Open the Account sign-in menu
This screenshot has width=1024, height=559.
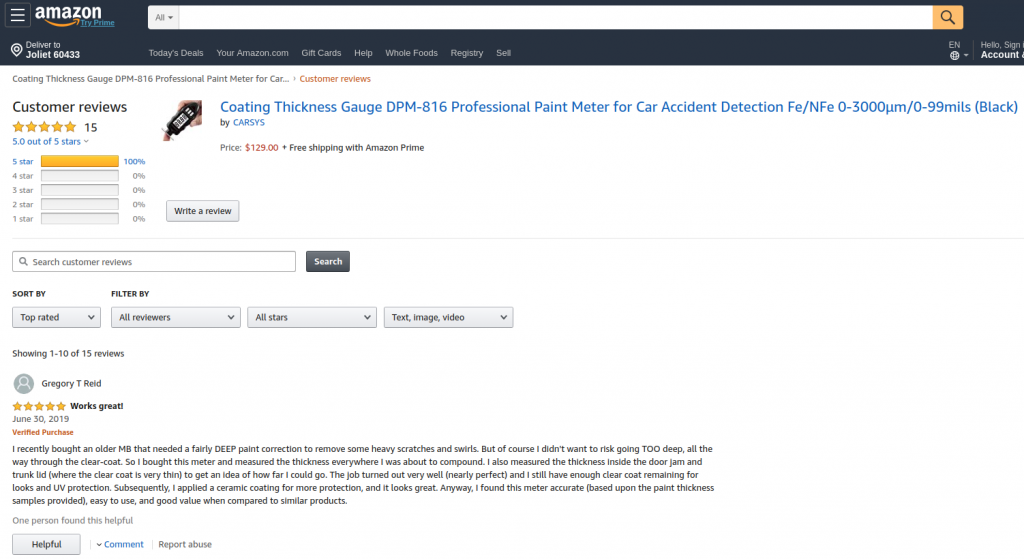pos(1002,50)
